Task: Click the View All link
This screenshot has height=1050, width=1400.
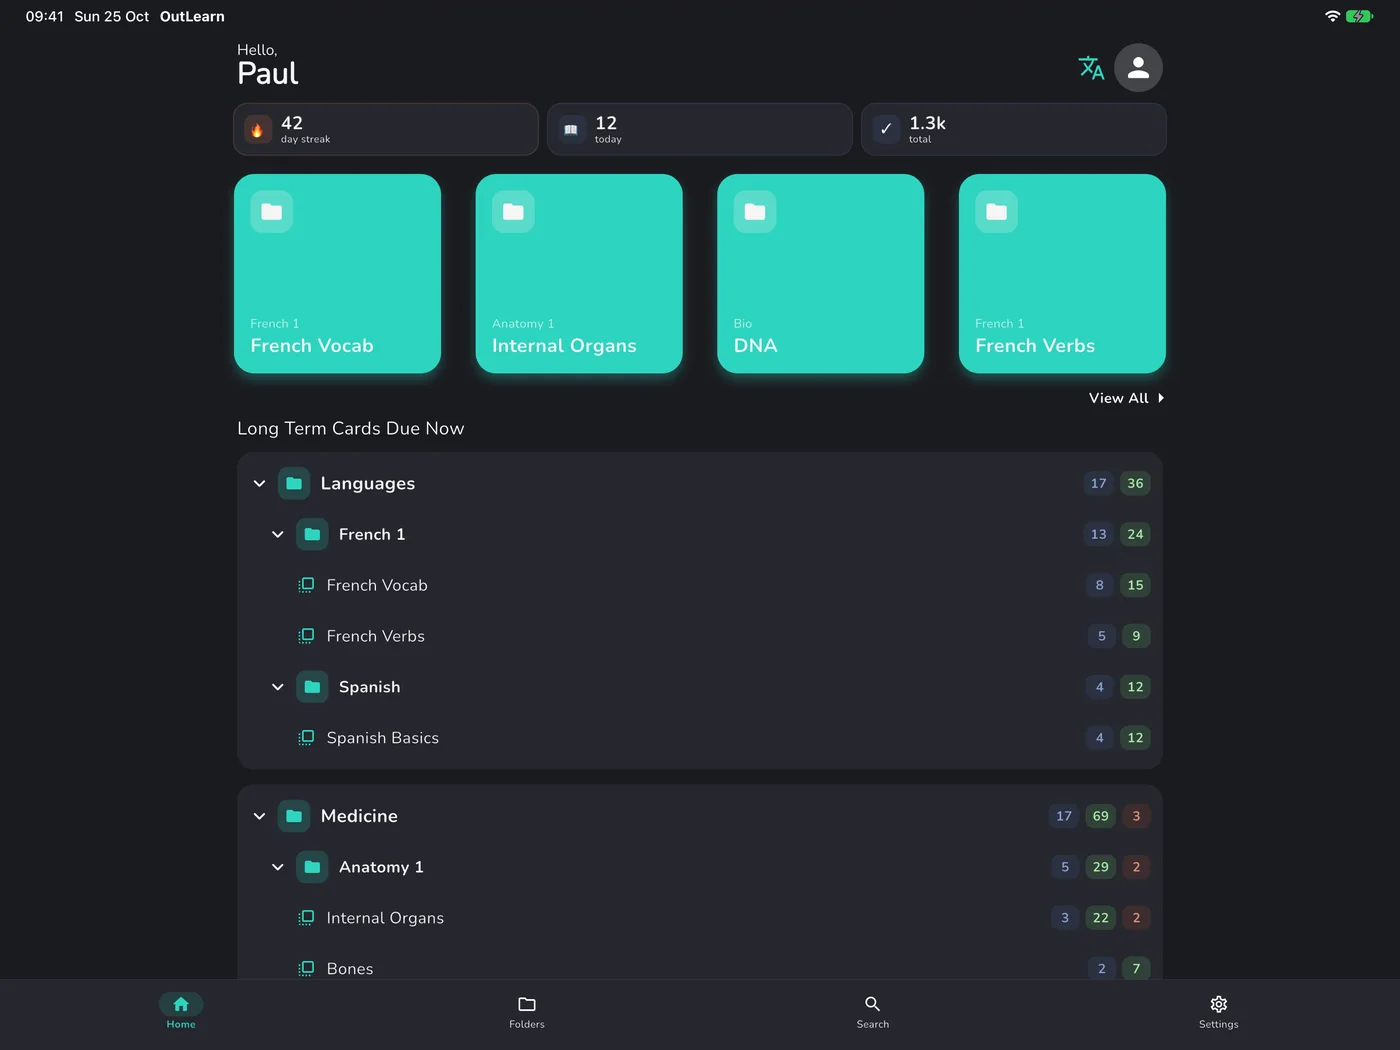Action: [1127, 398]
